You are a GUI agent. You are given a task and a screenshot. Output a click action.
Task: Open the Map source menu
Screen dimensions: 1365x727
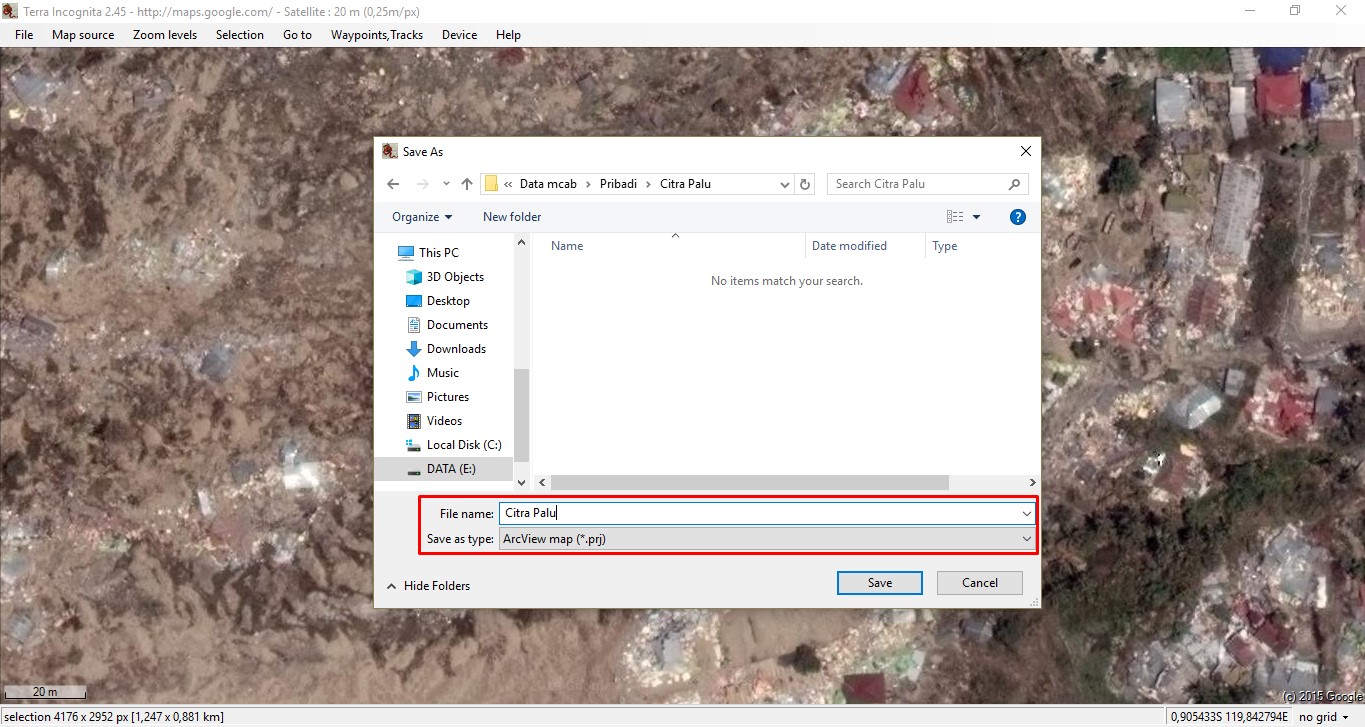click(83, 35)
